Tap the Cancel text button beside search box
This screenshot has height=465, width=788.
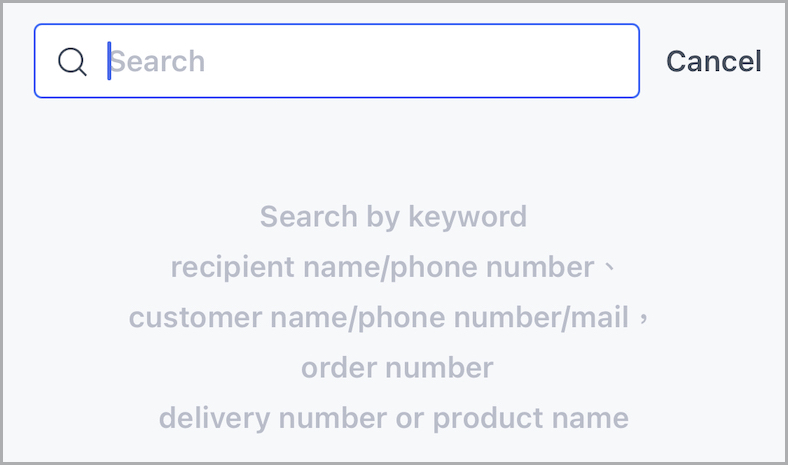point(714,61)
